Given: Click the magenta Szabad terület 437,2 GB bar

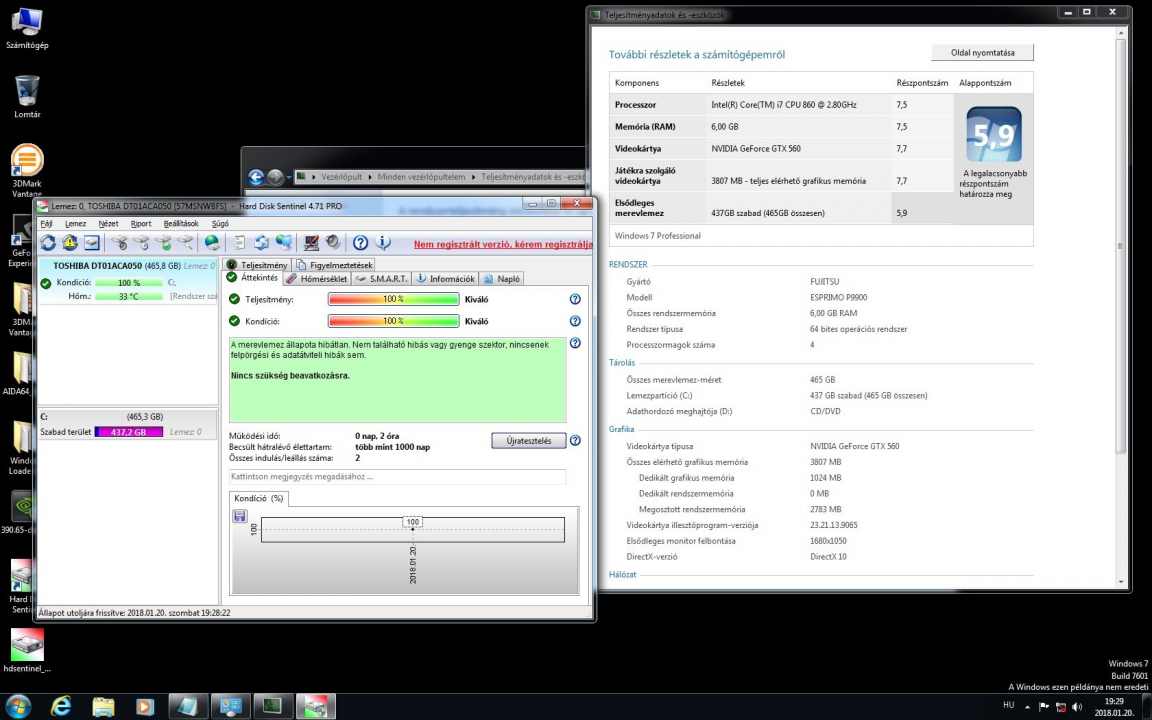Looking at the screenshot, I should tap(129, 432).
